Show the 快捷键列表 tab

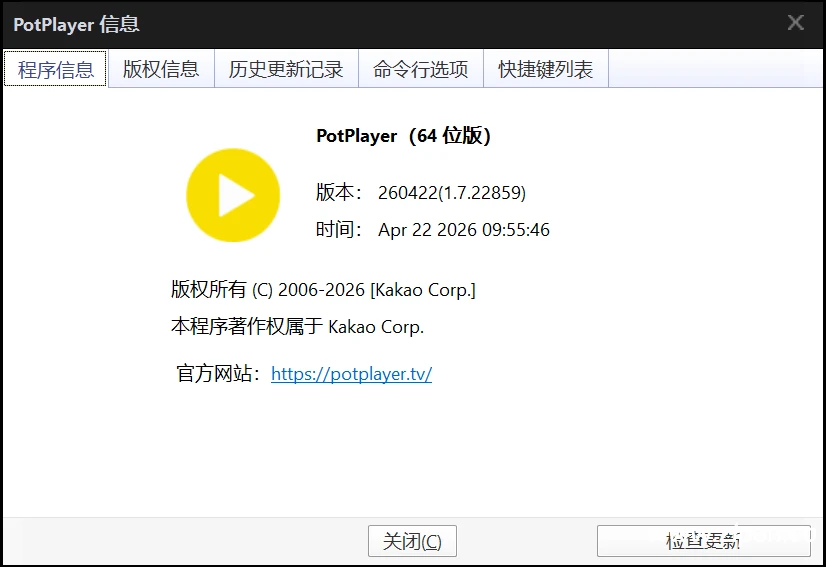pos(546,69)
